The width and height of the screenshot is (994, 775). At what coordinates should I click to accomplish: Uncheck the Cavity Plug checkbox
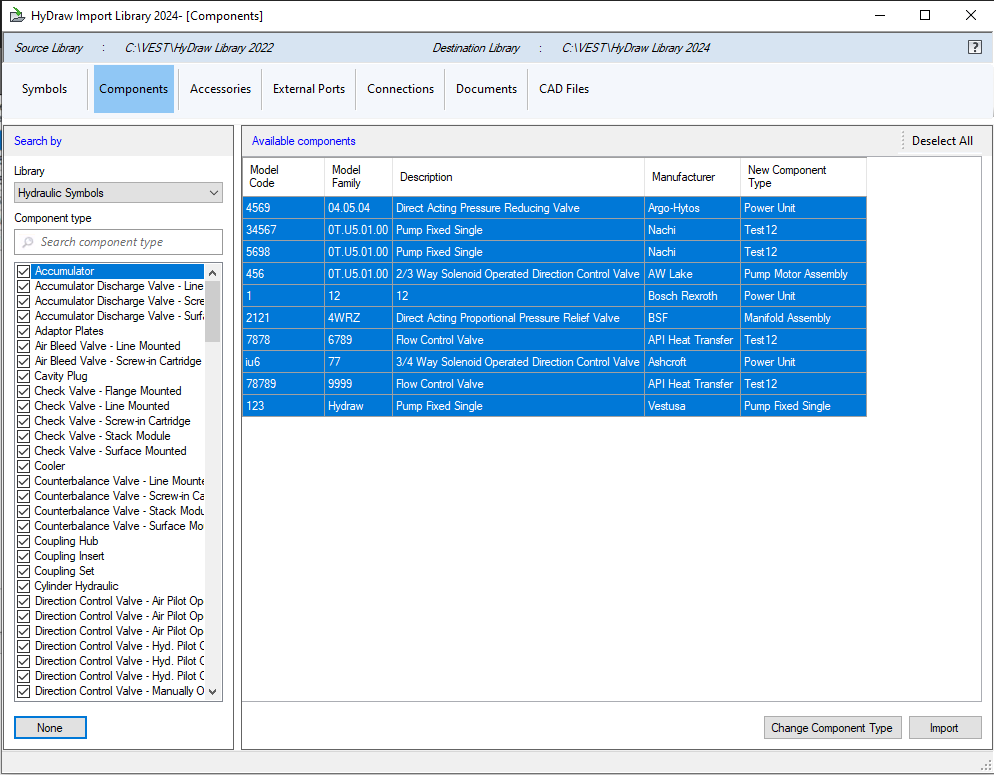pyautogui.click(x=22, y=375)
